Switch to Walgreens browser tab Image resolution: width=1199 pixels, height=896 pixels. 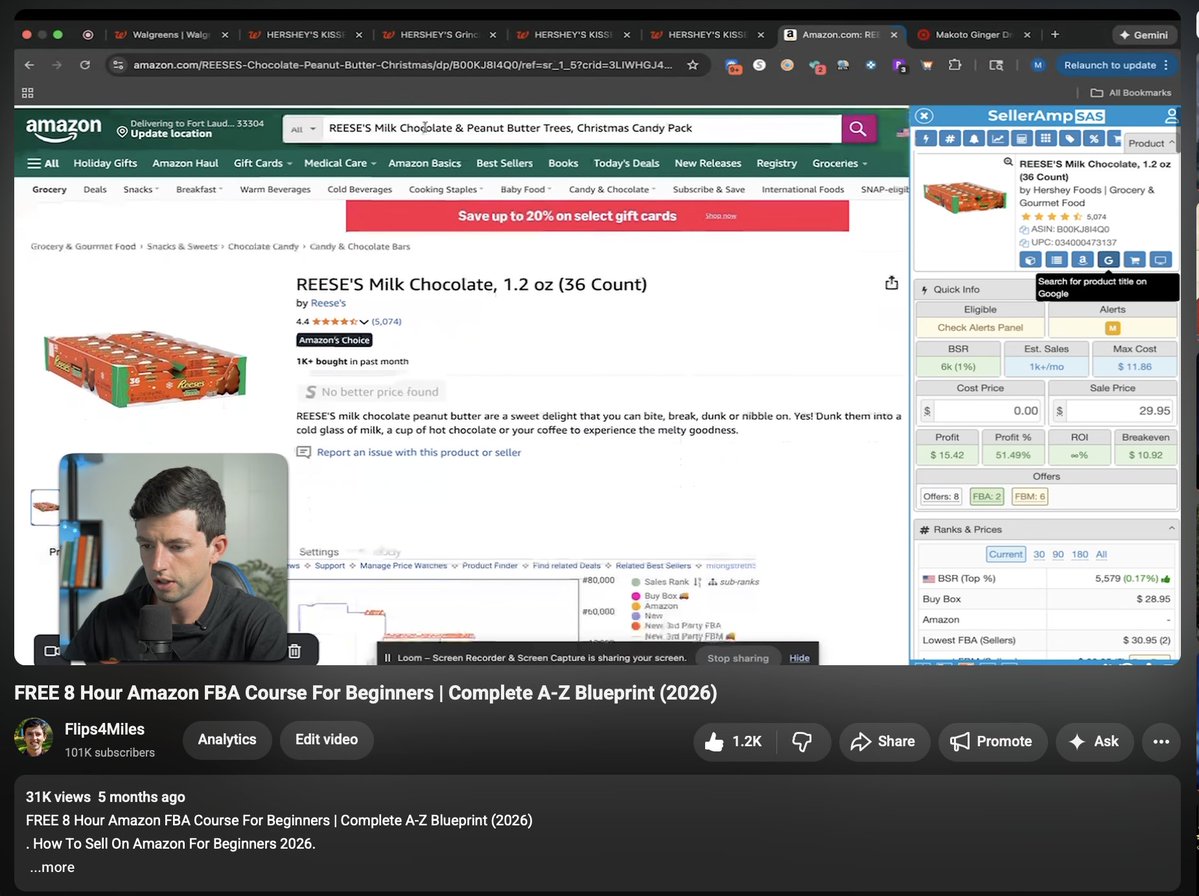point(171,34)
